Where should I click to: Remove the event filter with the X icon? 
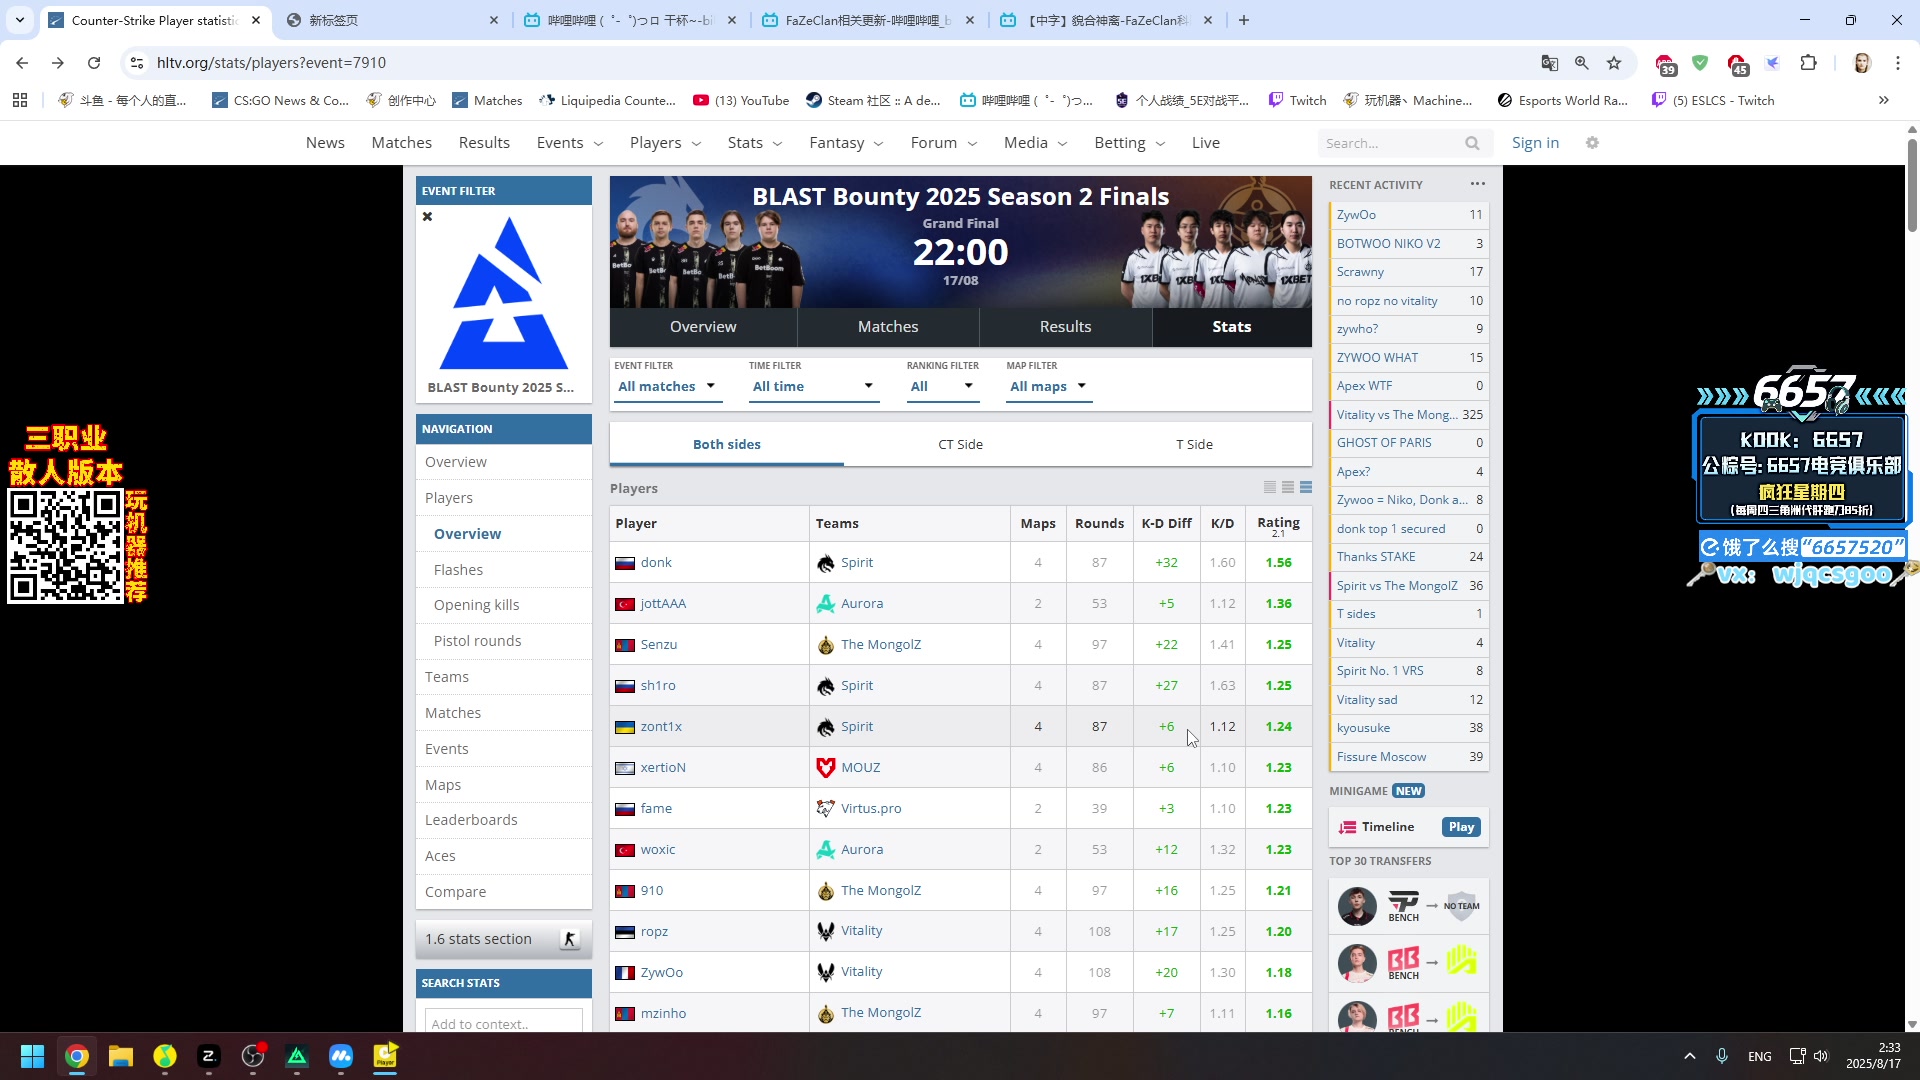[x=427, y=216]
